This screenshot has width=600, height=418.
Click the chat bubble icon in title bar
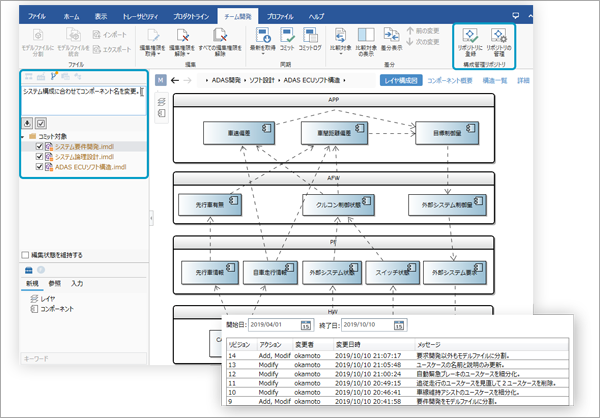coord(515,16)
